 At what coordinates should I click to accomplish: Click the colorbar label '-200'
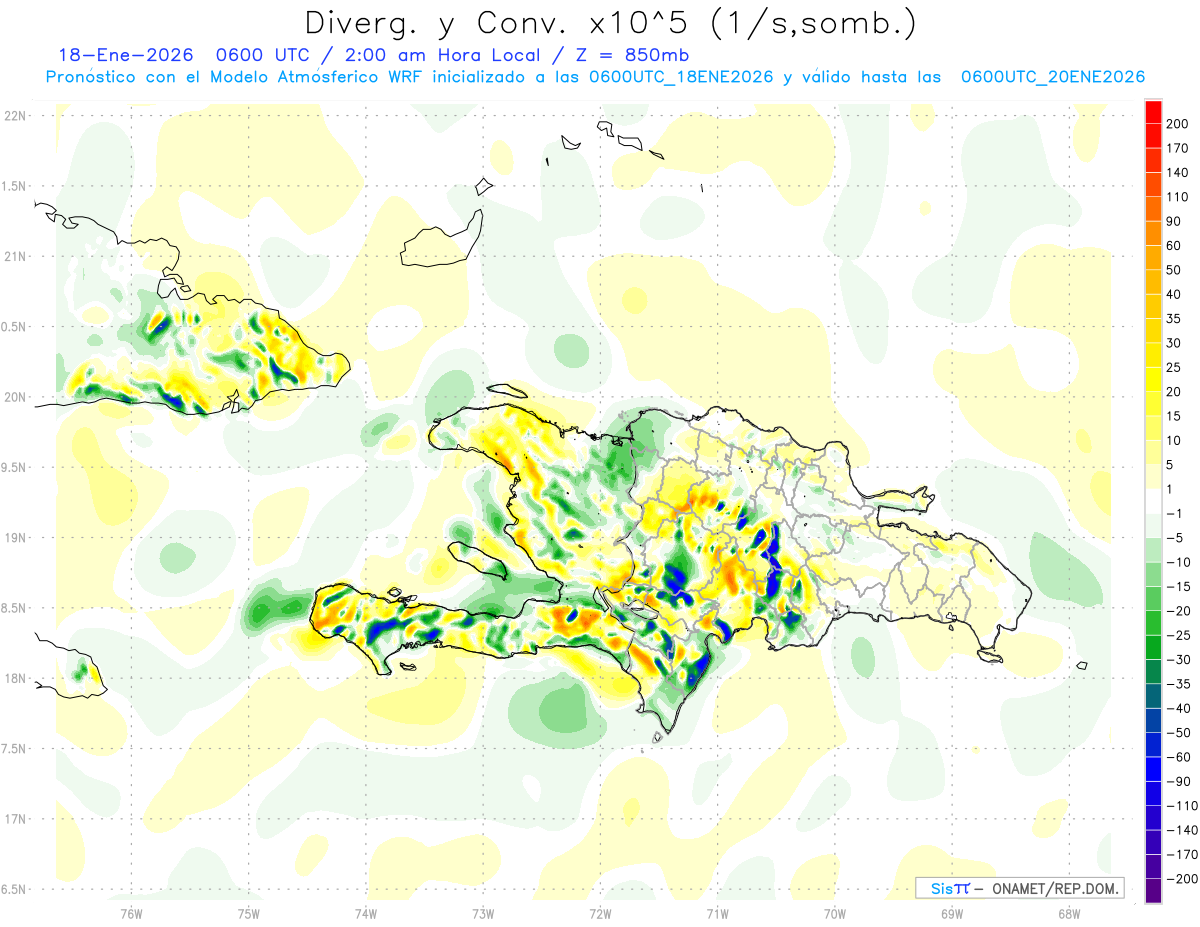[1183, 881]
